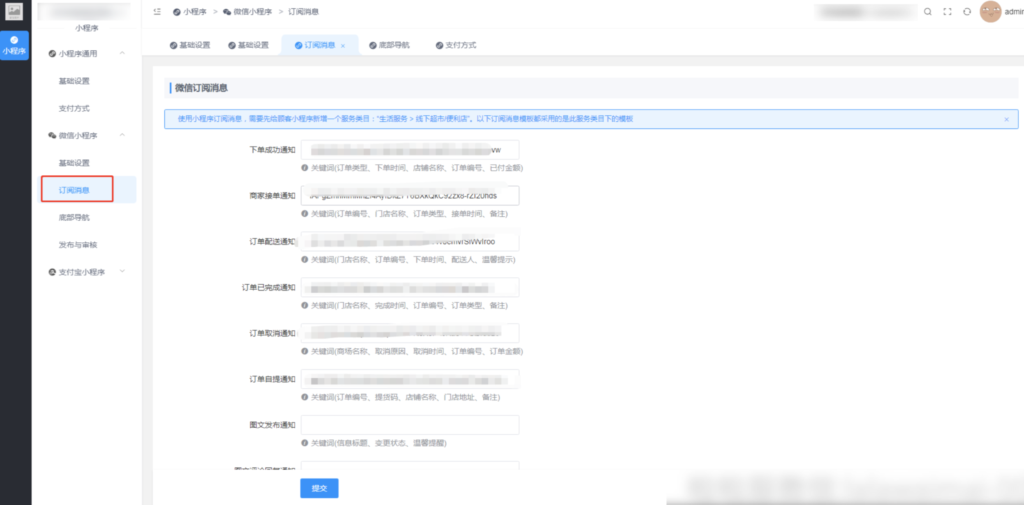1024x505 pixels.
Task: Select the blue 小程序 module button
Action: click(14, 45)
